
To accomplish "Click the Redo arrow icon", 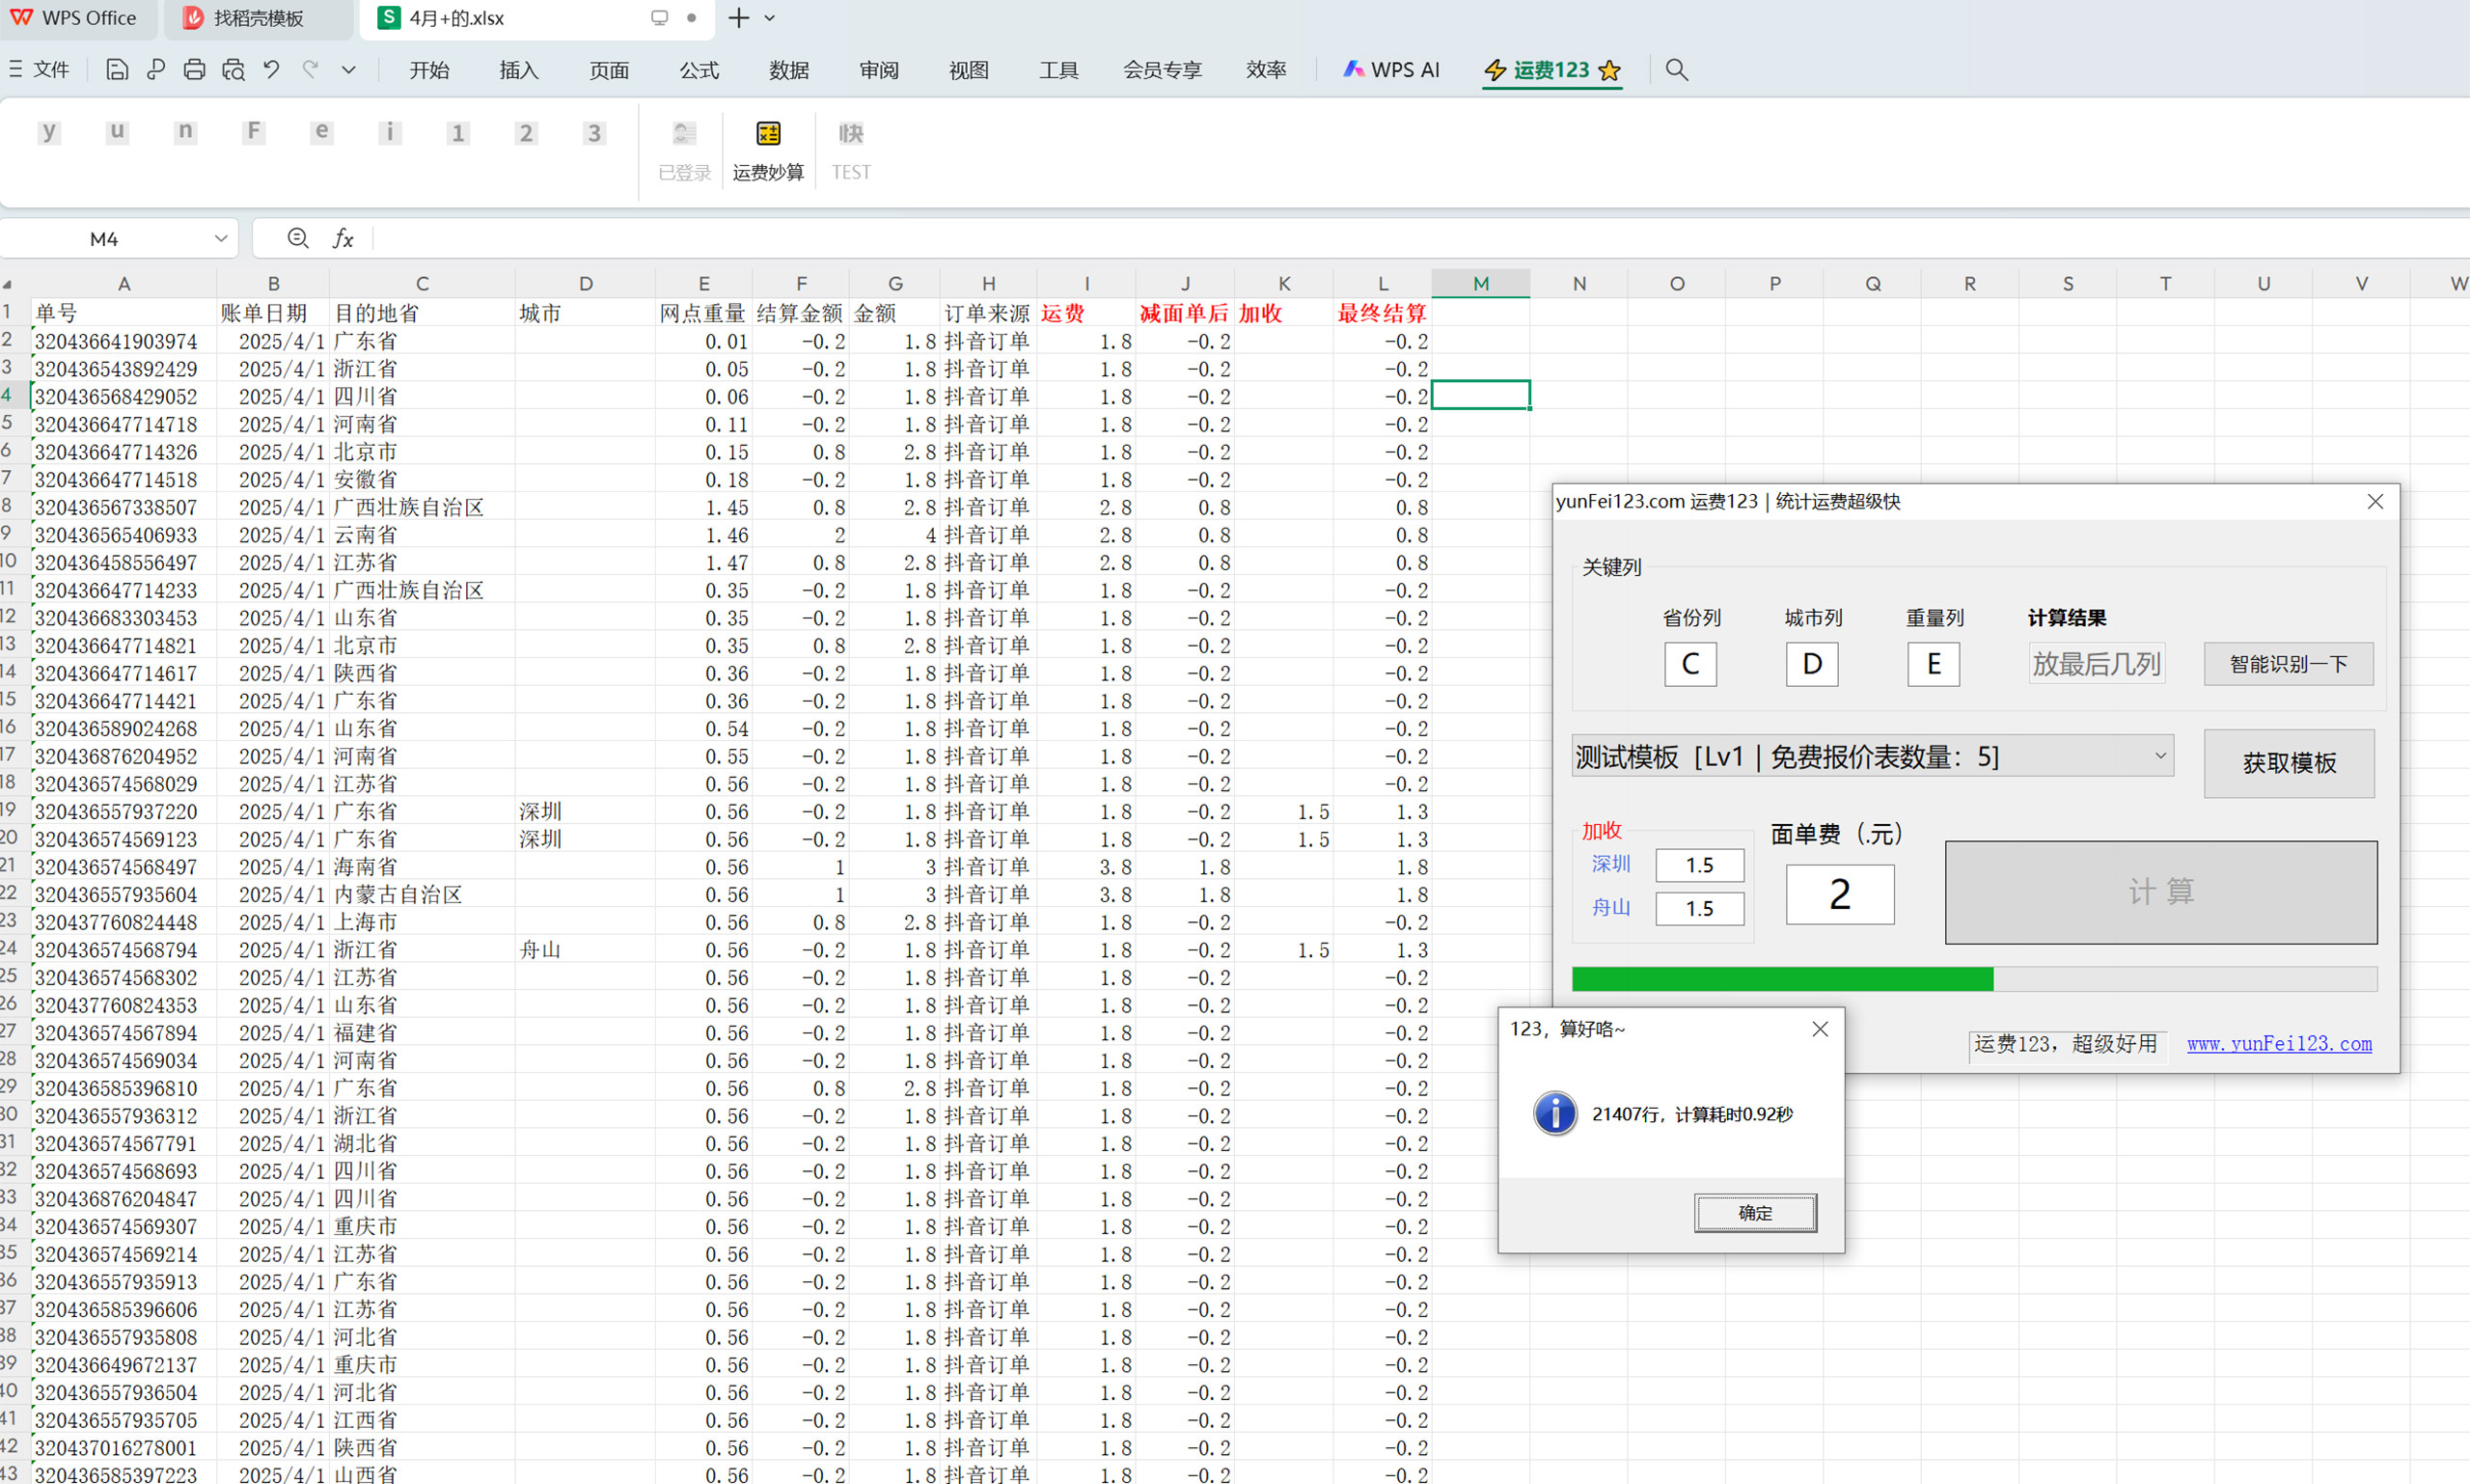I will click(310, 70).
